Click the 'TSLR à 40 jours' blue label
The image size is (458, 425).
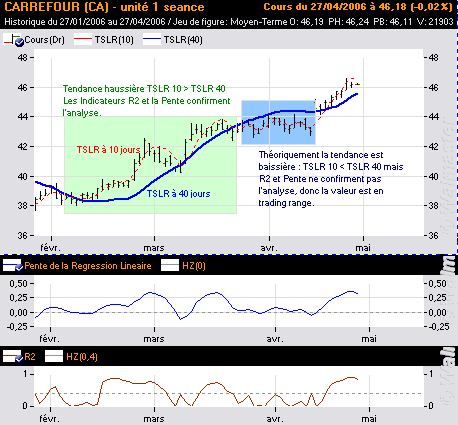179,194
